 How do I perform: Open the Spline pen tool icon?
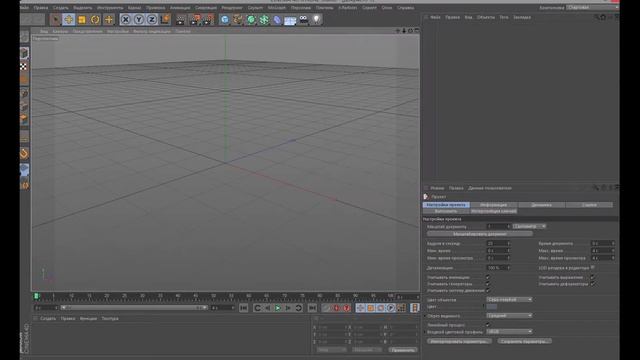(x=238, y=19)
